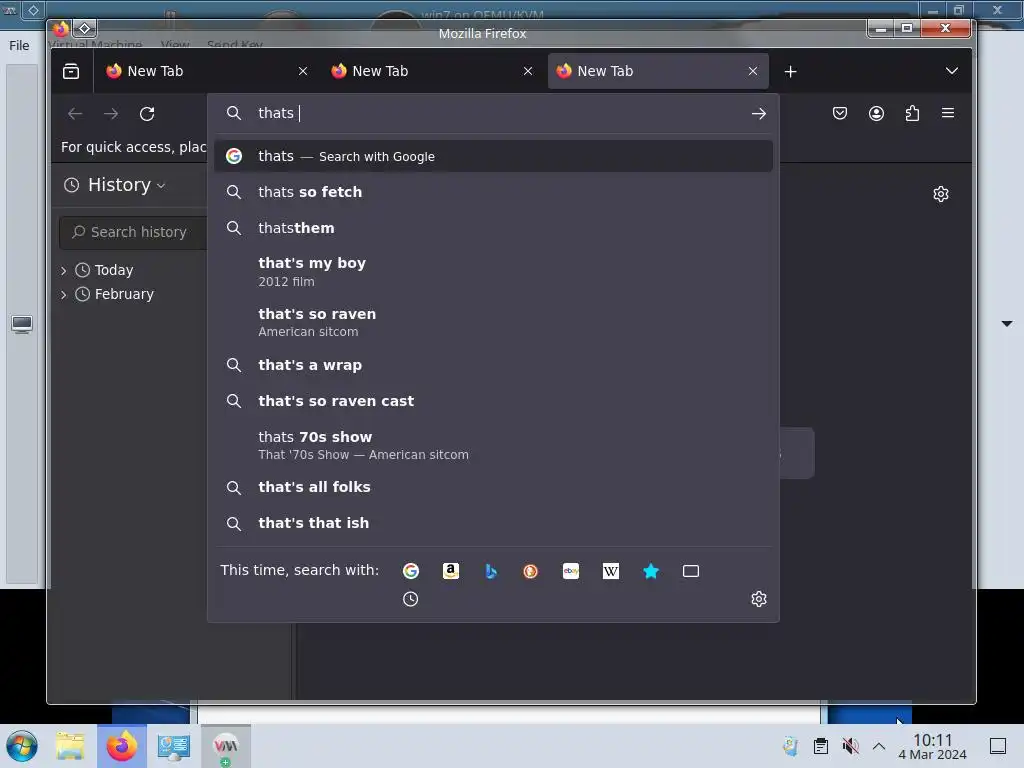Go back one page
The width and height of the screenshot is (1024, 768).
(75, 114)
